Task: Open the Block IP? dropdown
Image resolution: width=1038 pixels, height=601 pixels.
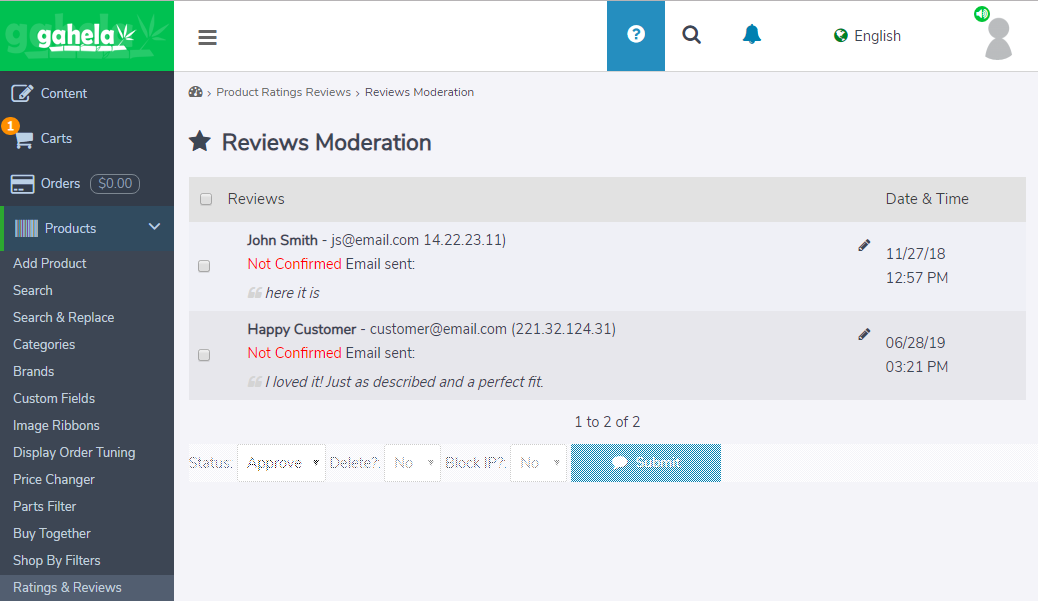Action: (x=539, y=462)
